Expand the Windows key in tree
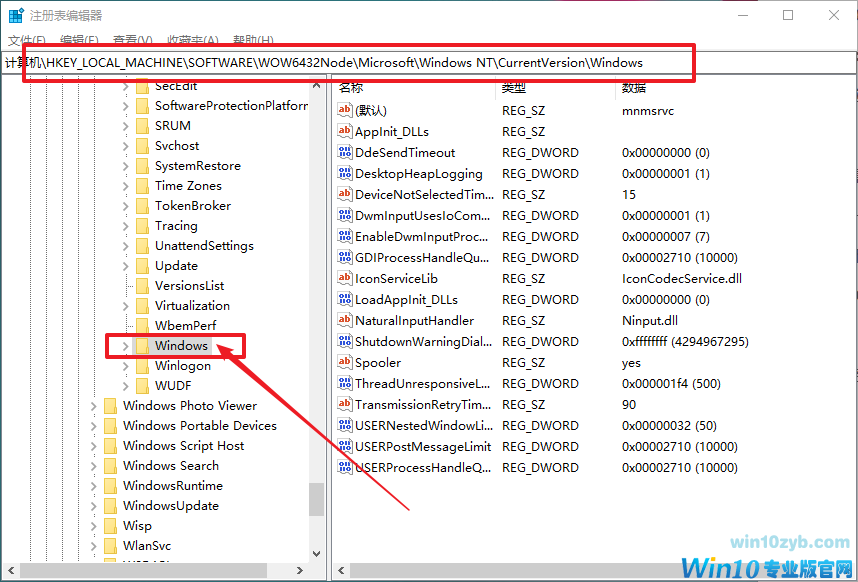 [x=125, y=346]
